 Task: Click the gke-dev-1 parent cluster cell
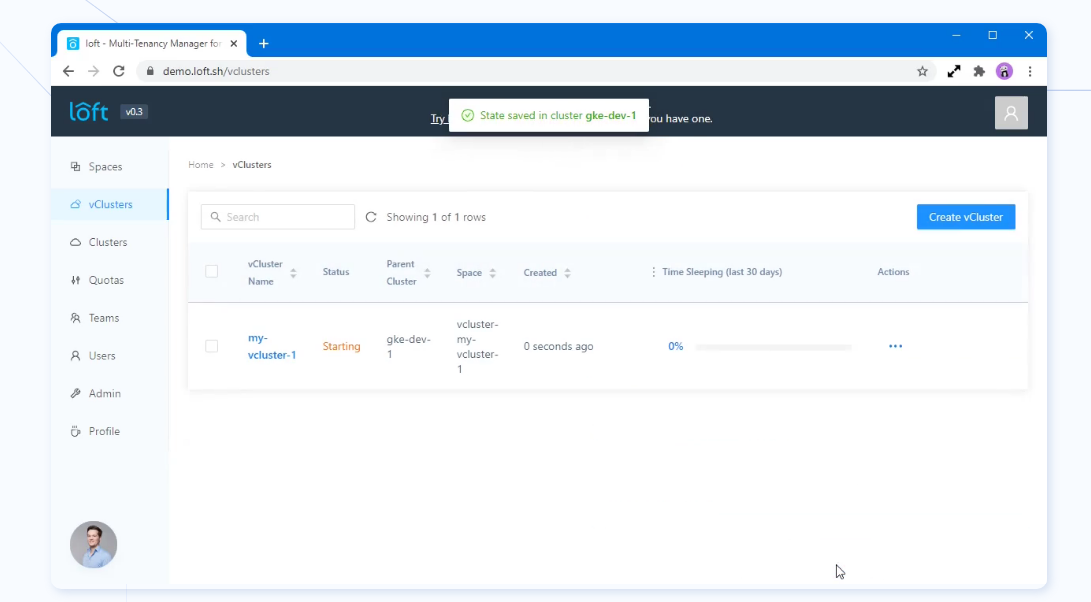pyautogui.click(x=408, y=347)
